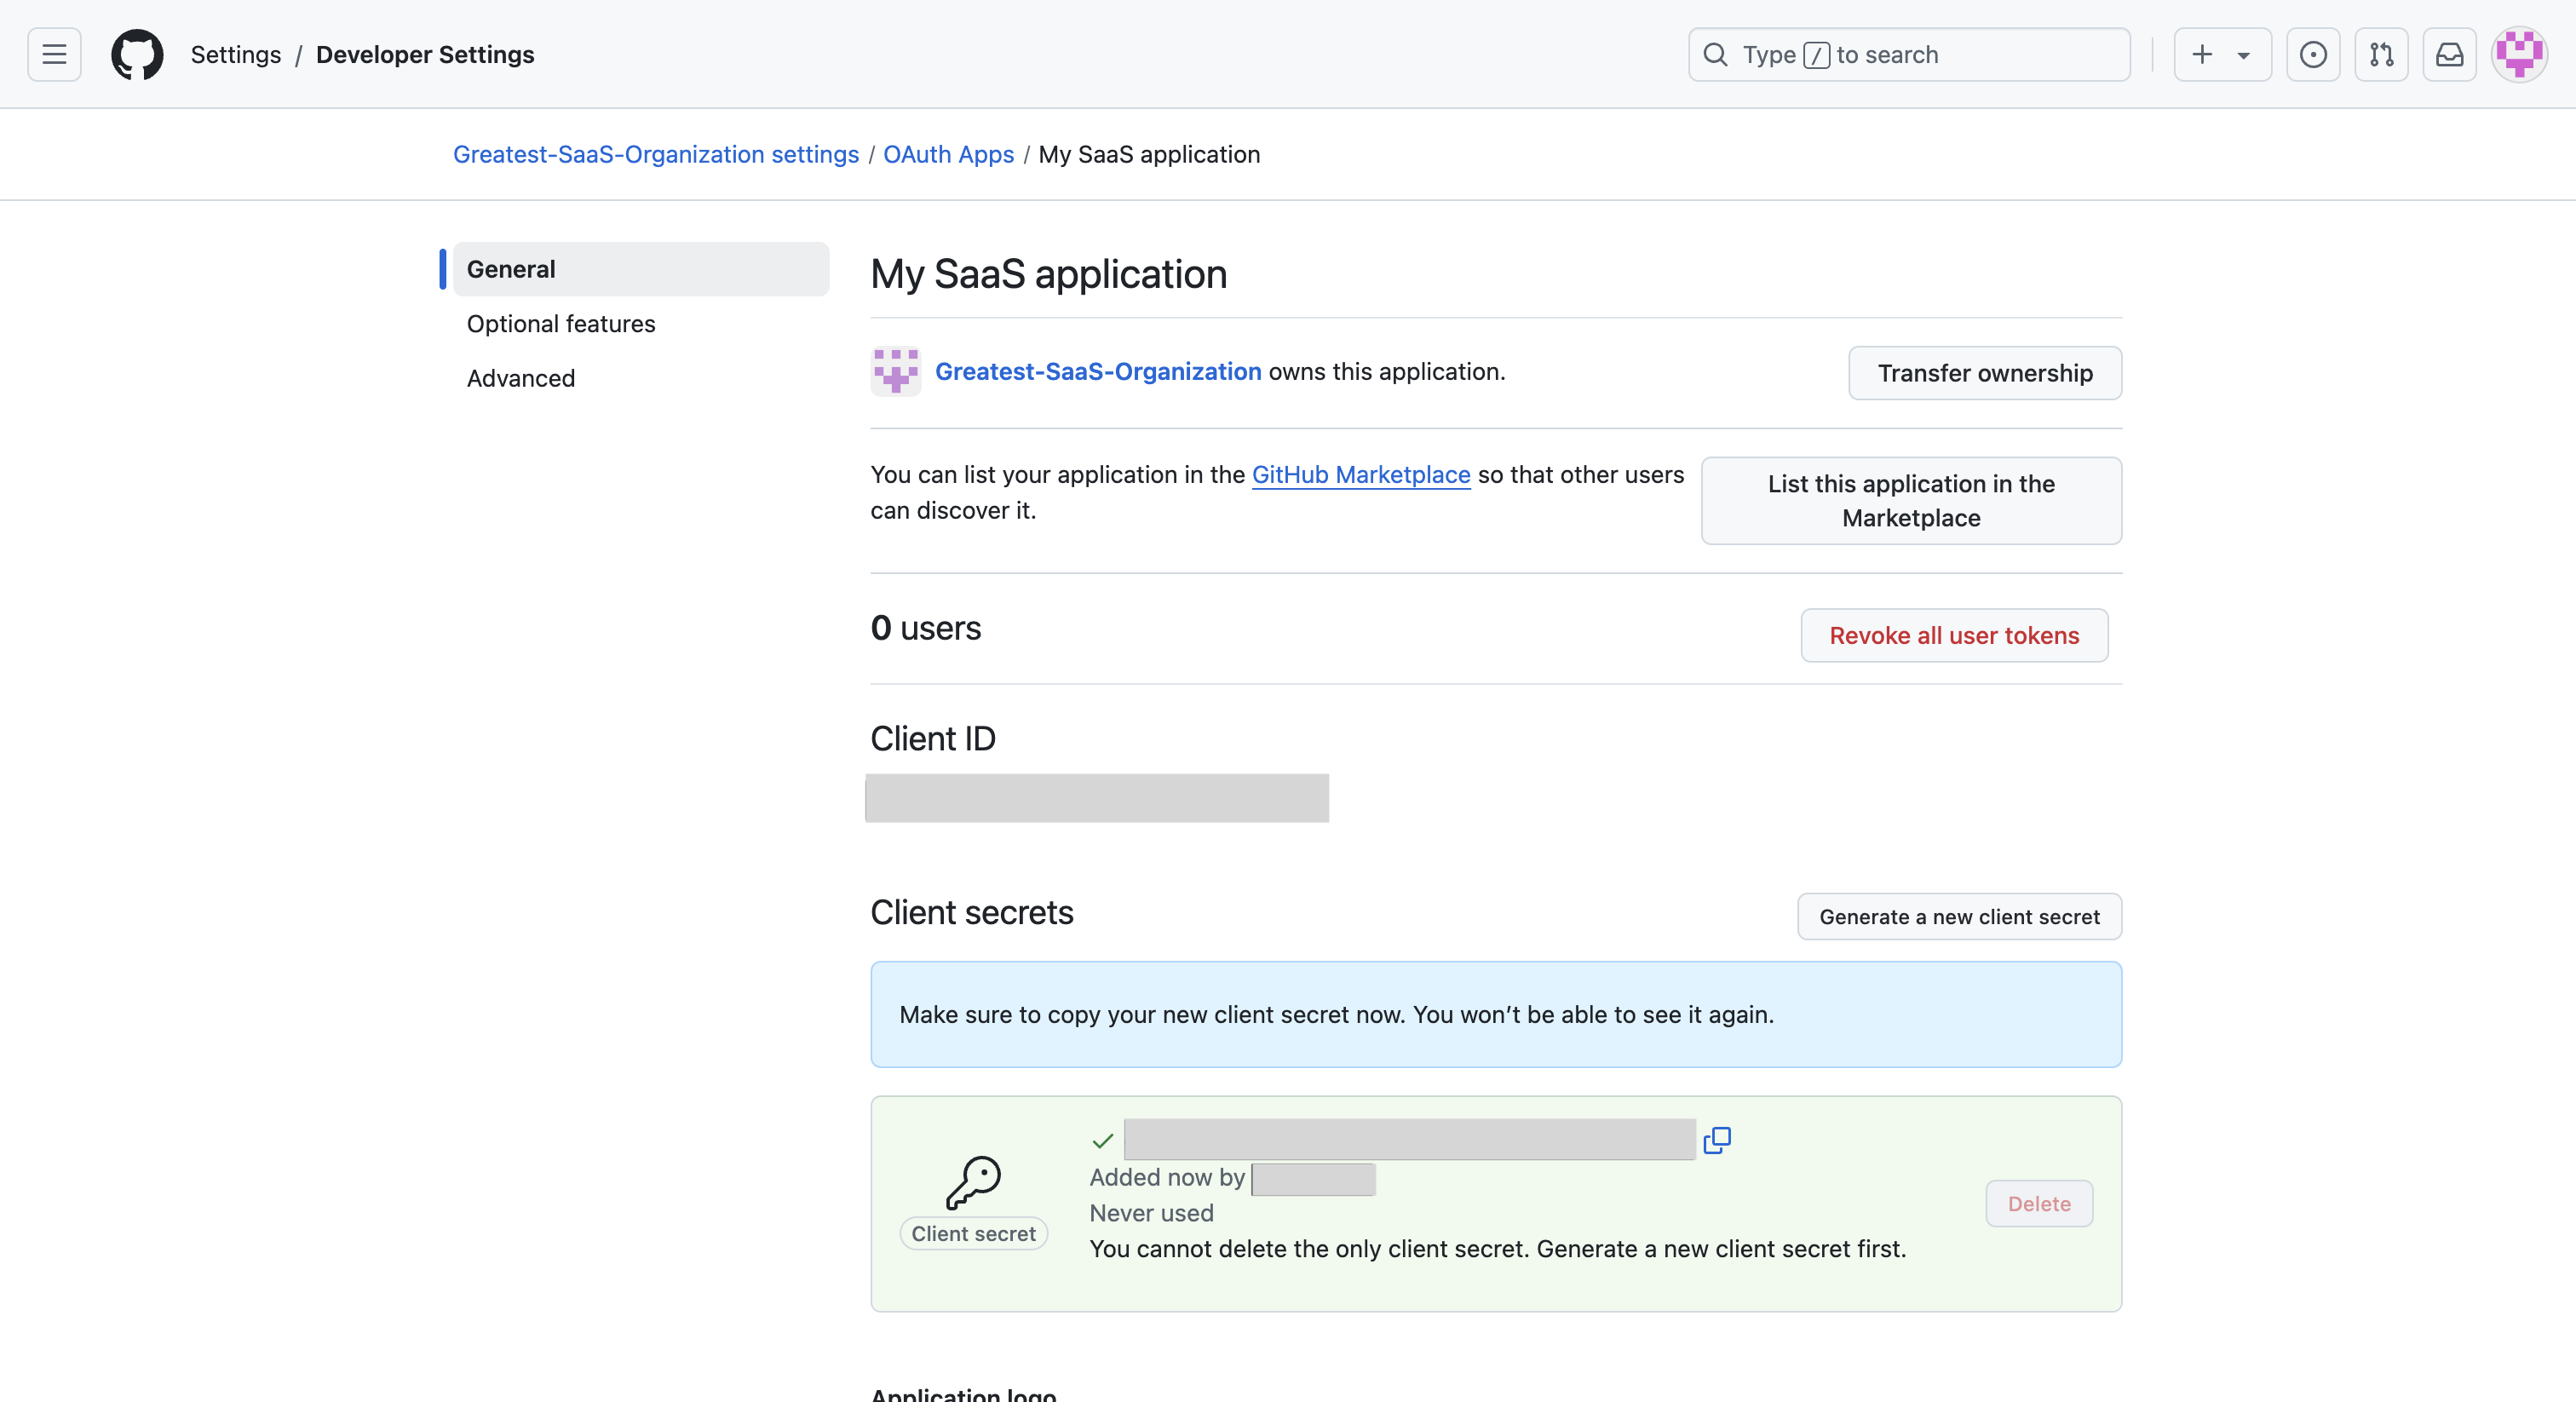List this application in the Marketplace
This screenshot has width=2576, height=1402.
click(x=1911, y=500)
